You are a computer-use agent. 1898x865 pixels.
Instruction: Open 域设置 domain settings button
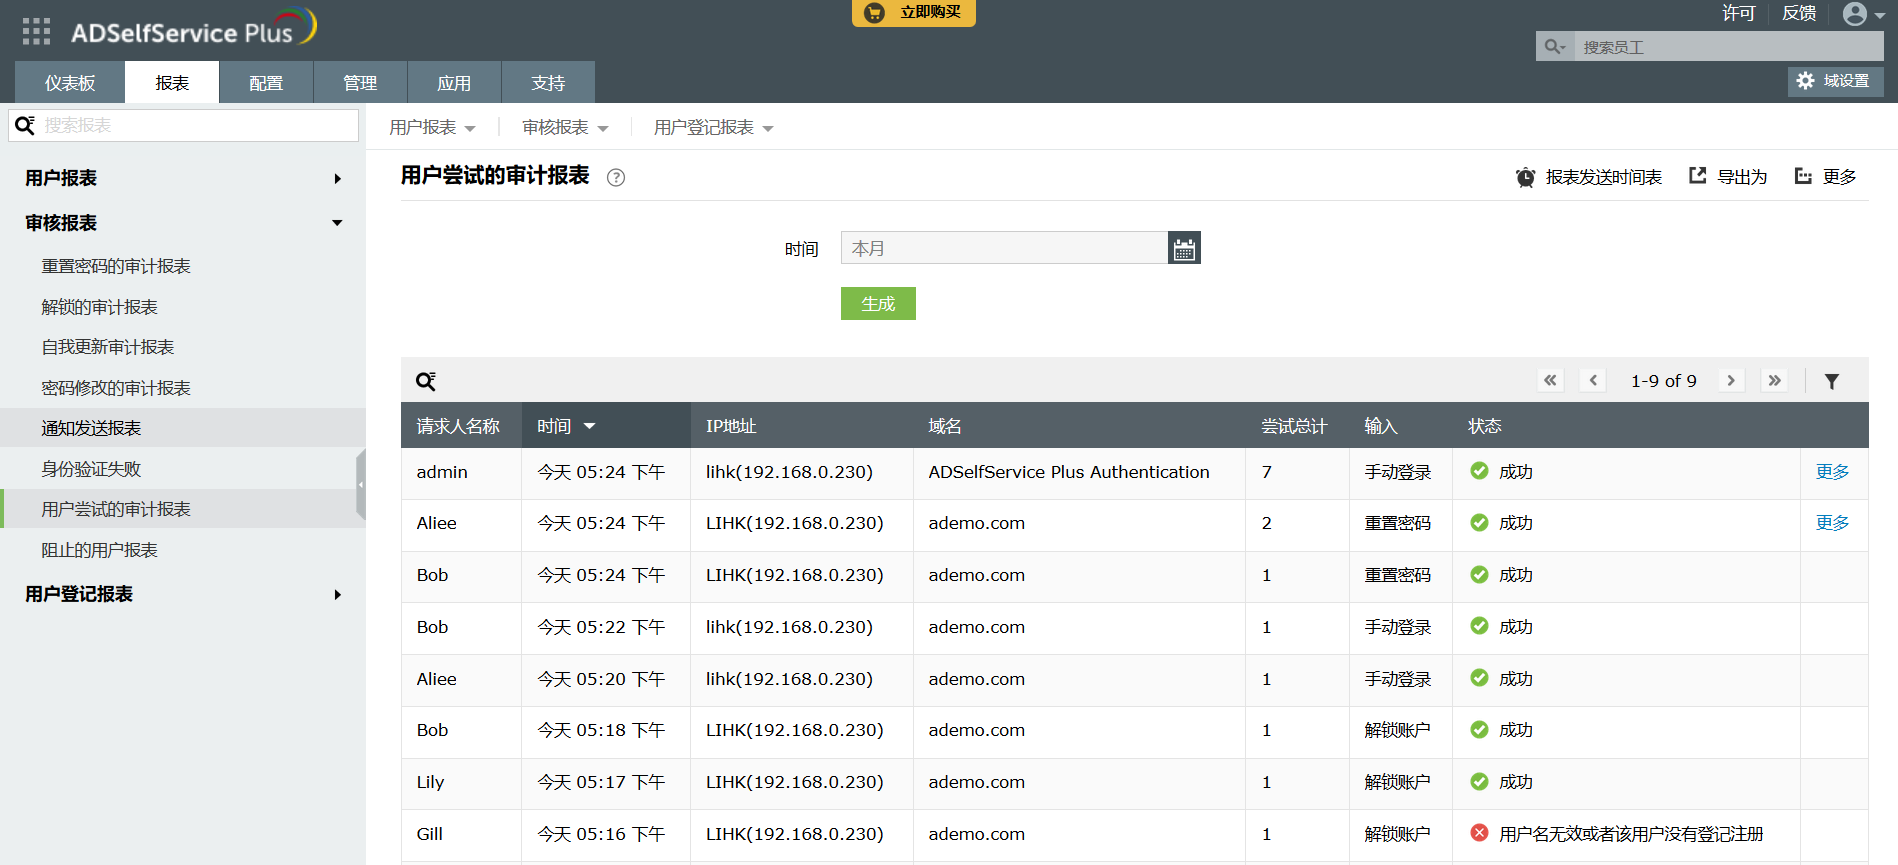point(1835,81)
